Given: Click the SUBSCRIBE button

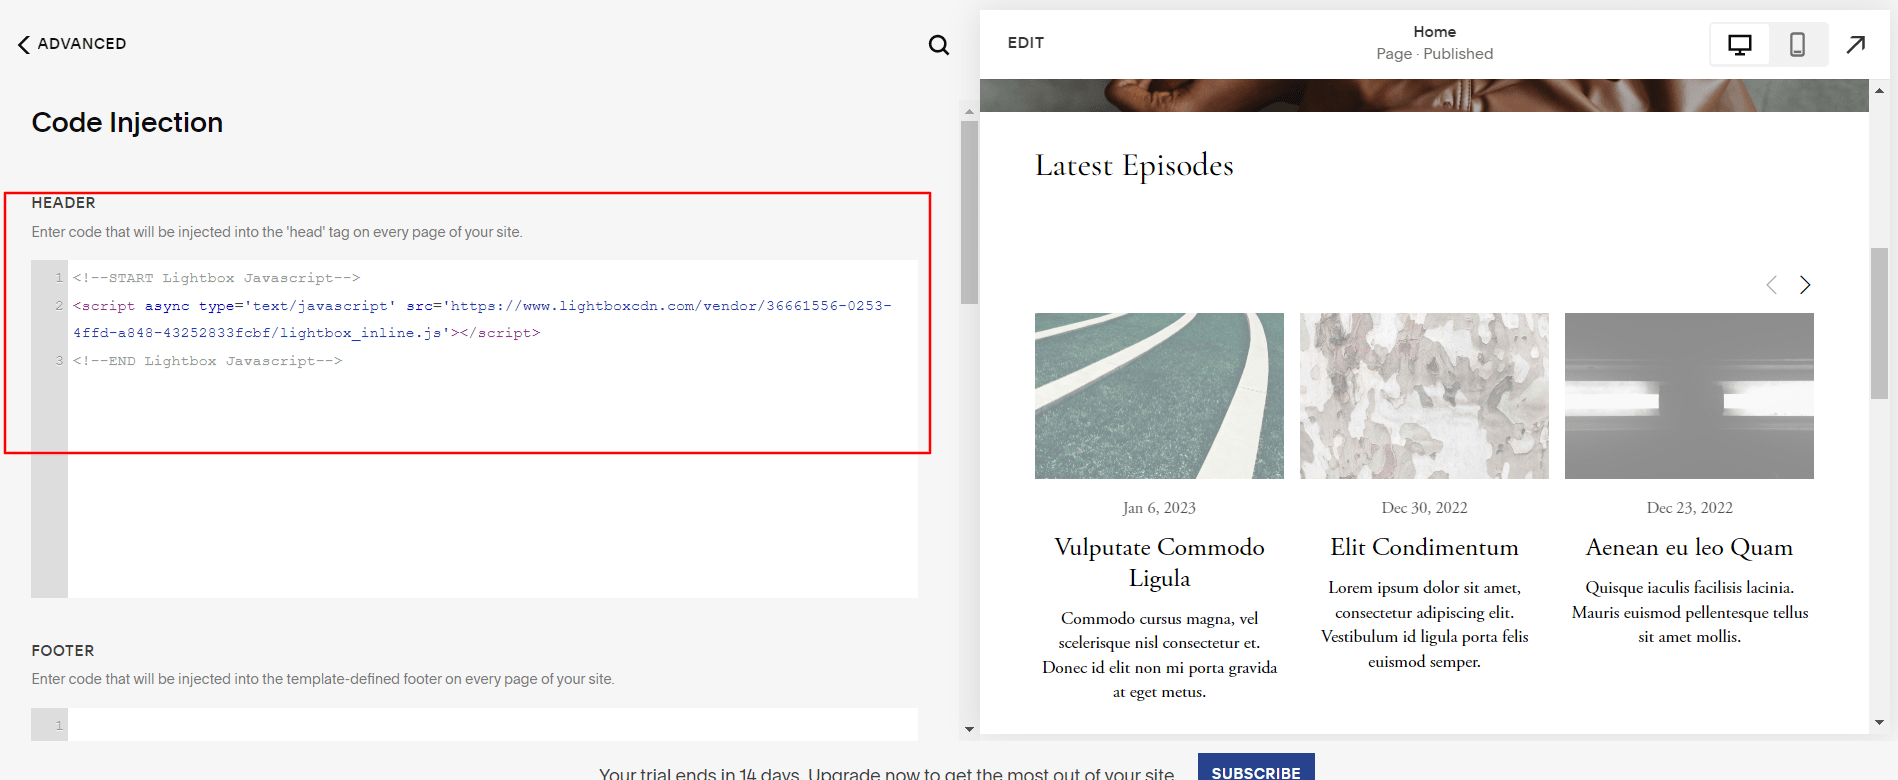Looking at the screenshot, I should point(1256,767).
